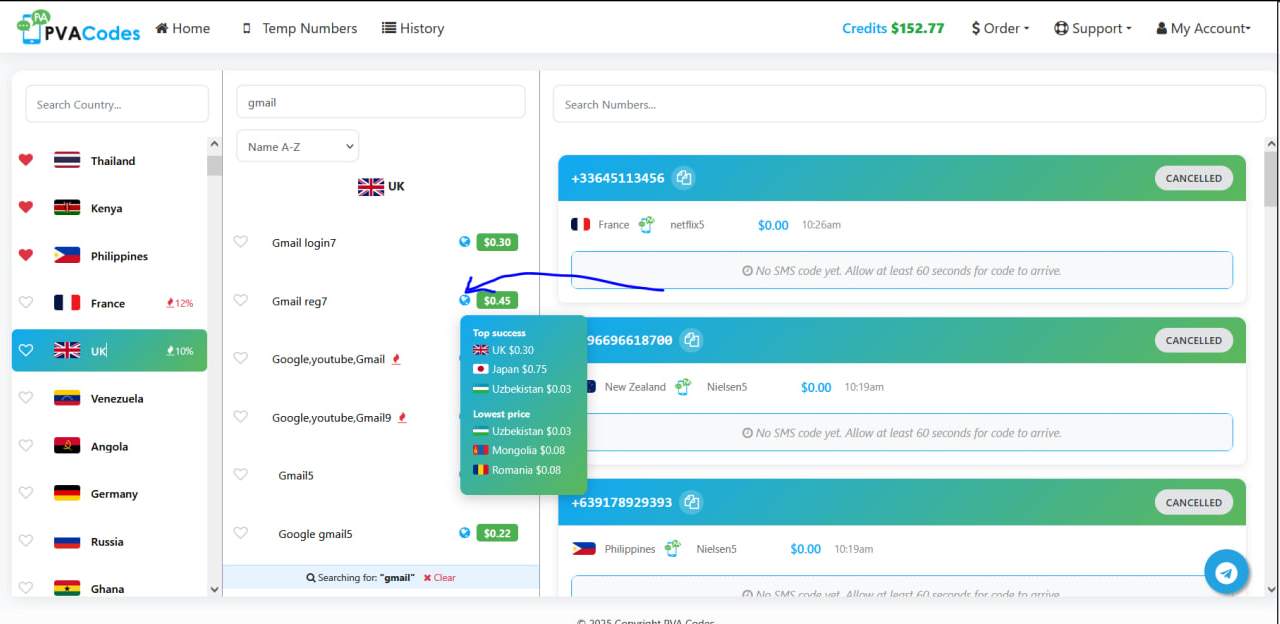The image size is (1280, 624).
Task: Click the globe icon beside Gmail login7
Action: click(x=464, y=241)
